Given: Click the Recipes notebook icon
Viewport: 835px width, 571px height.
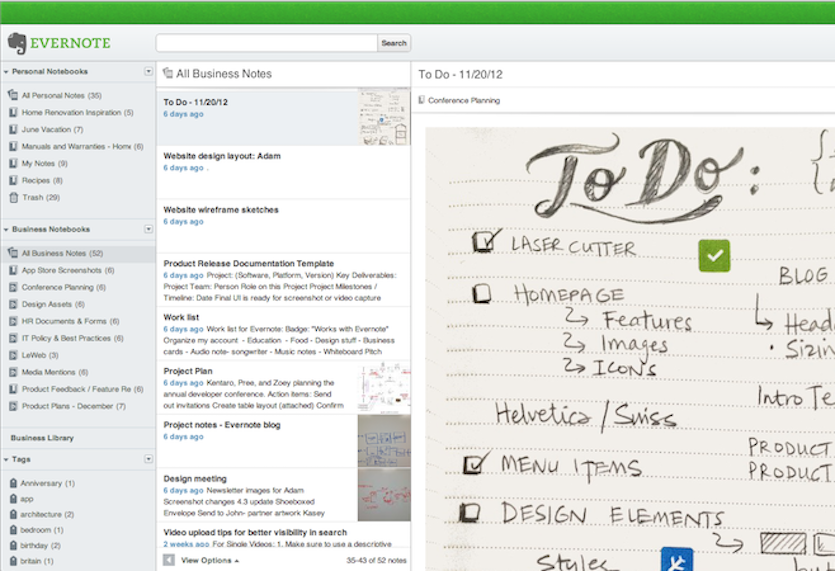Looking at the screenshot, I should (13, 181).
